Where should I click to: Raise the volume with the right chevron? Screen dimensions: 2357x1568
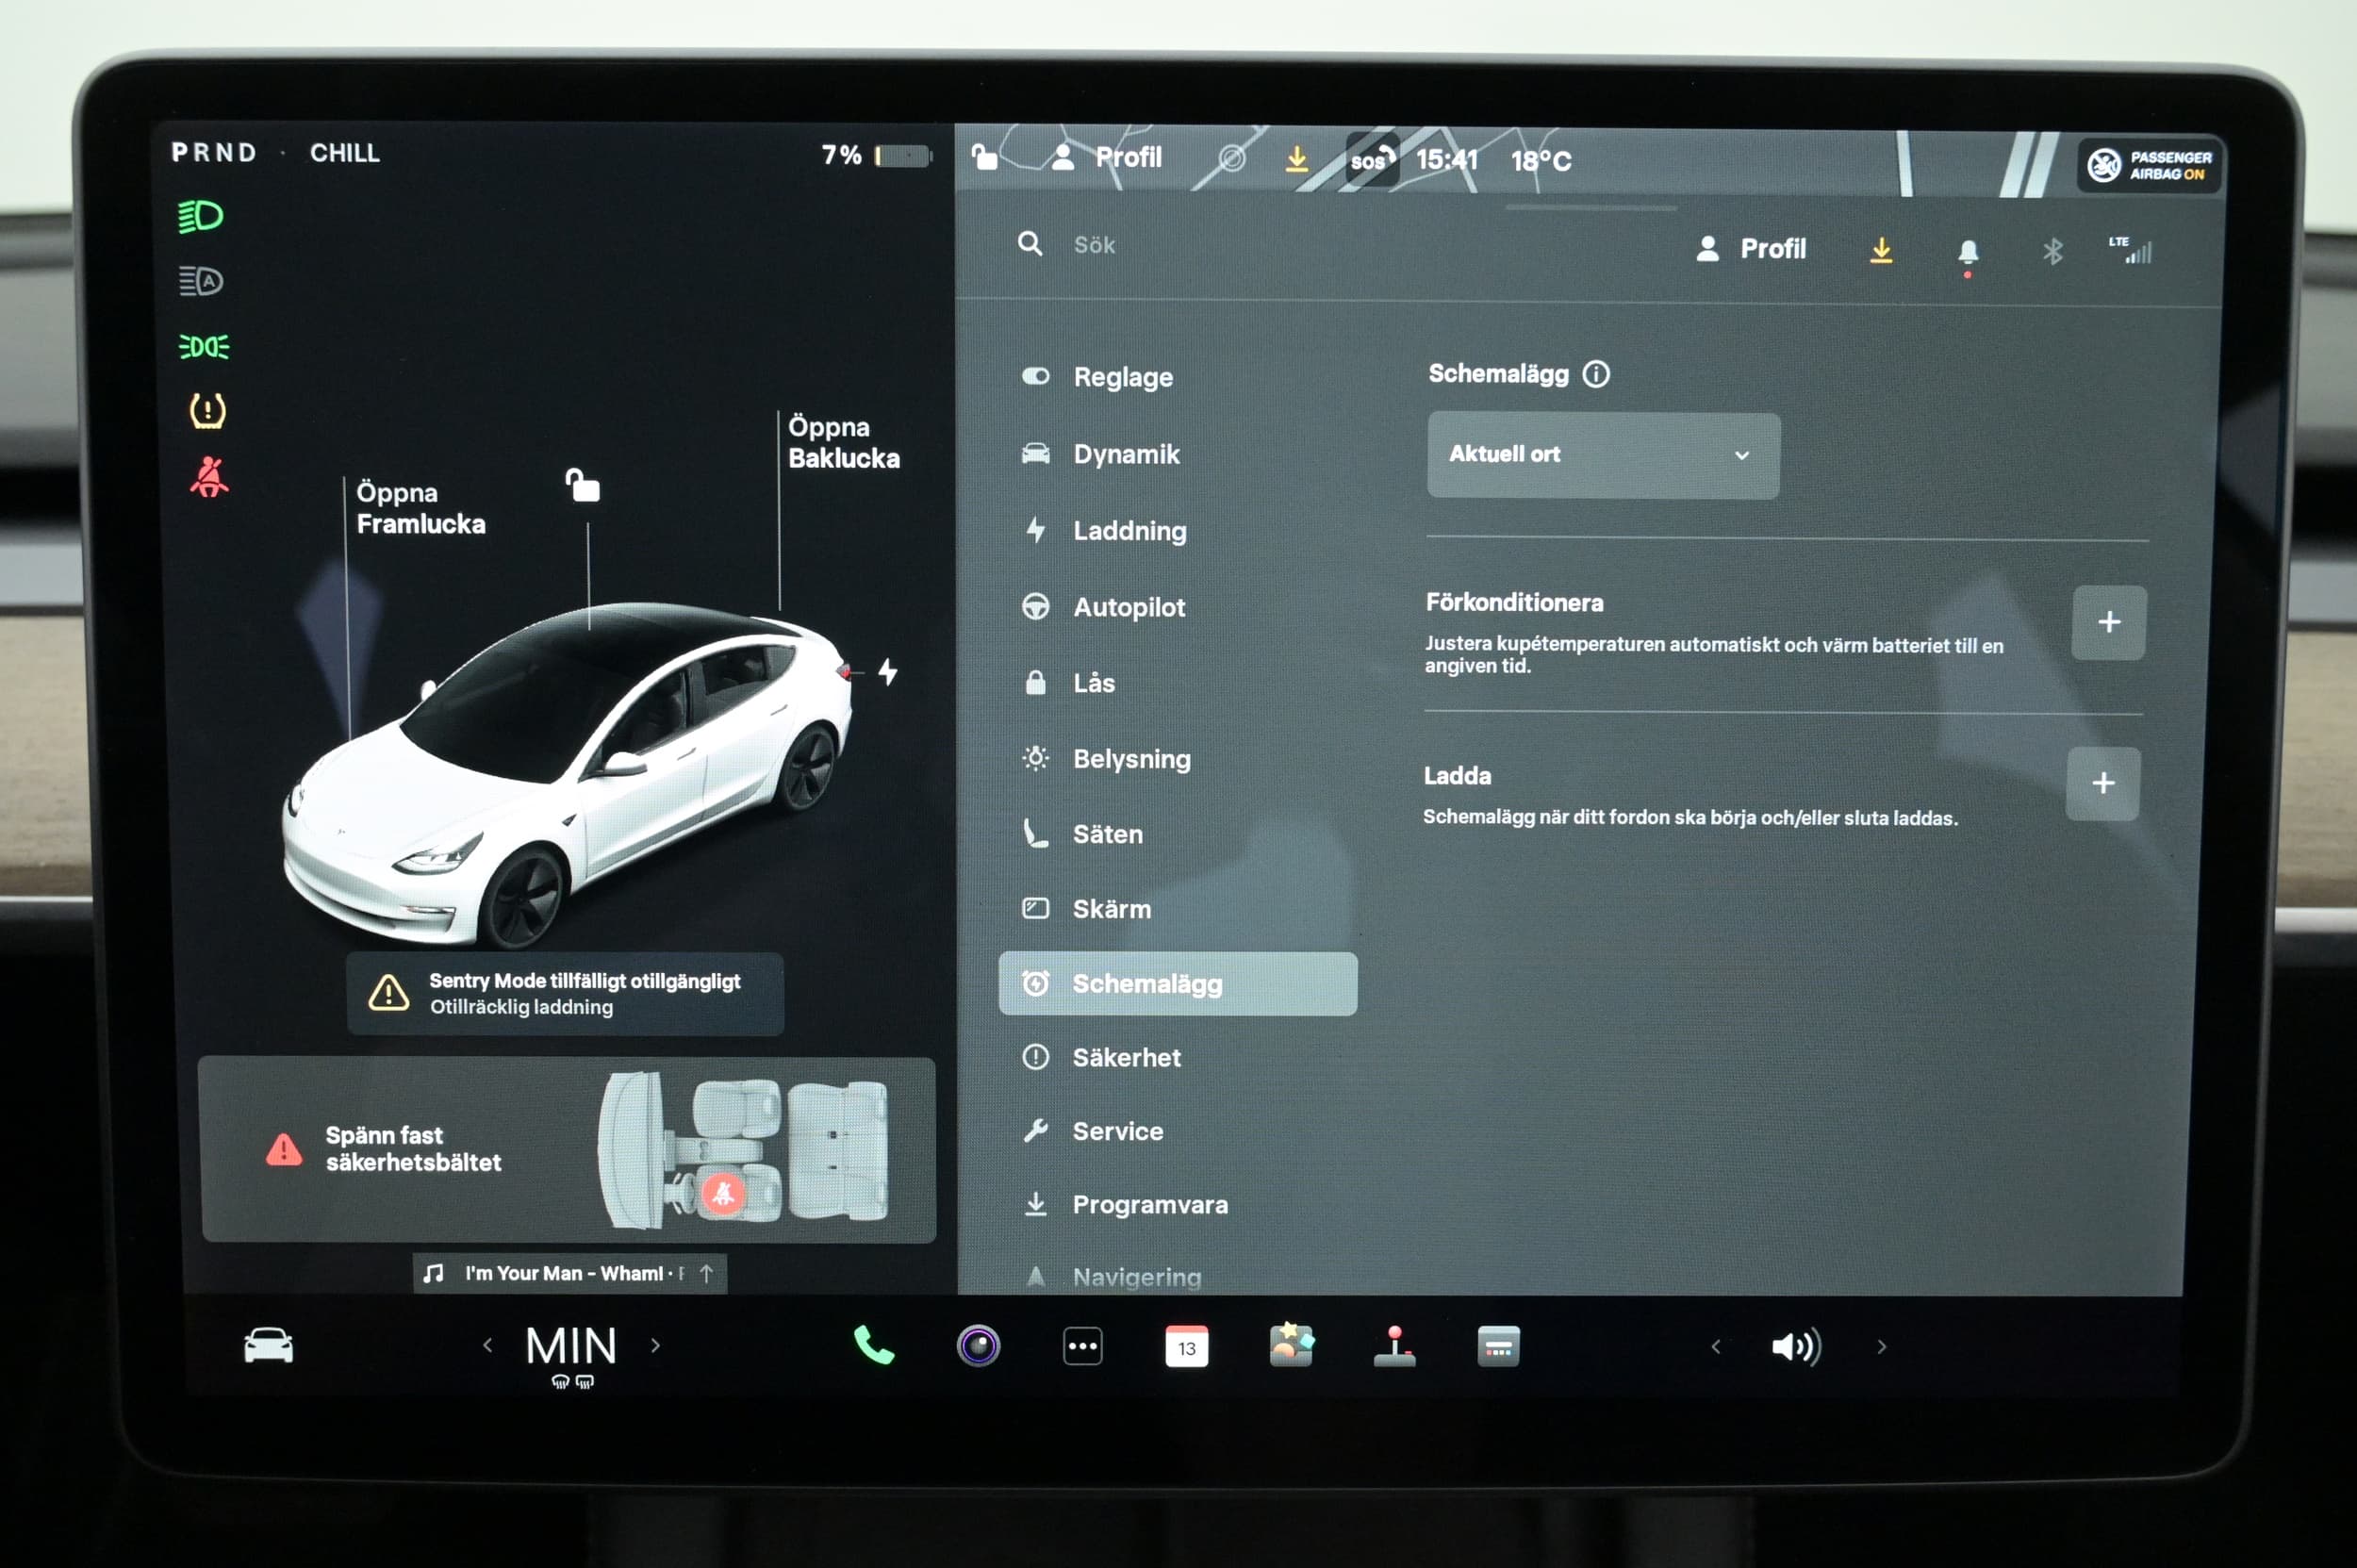click(x=1882, y=1347)
